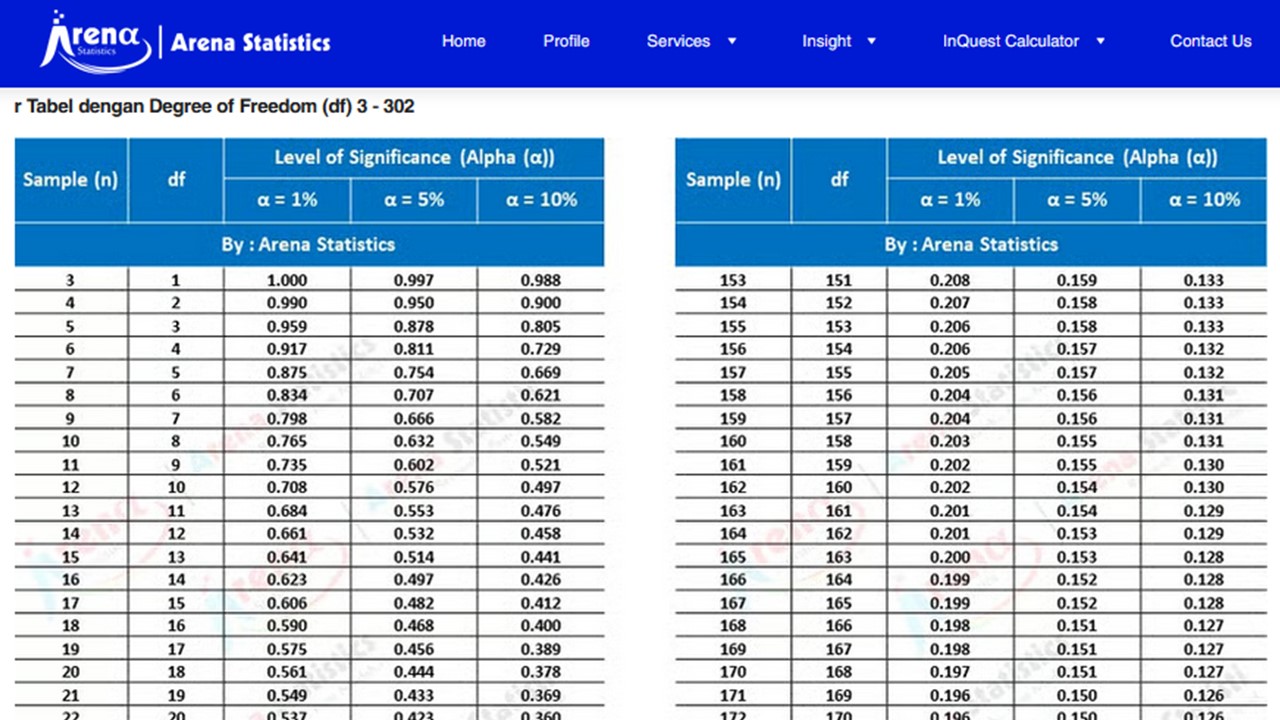
Task: Click the Arena Statistics brand text in header
Action: tap(251, 42)
